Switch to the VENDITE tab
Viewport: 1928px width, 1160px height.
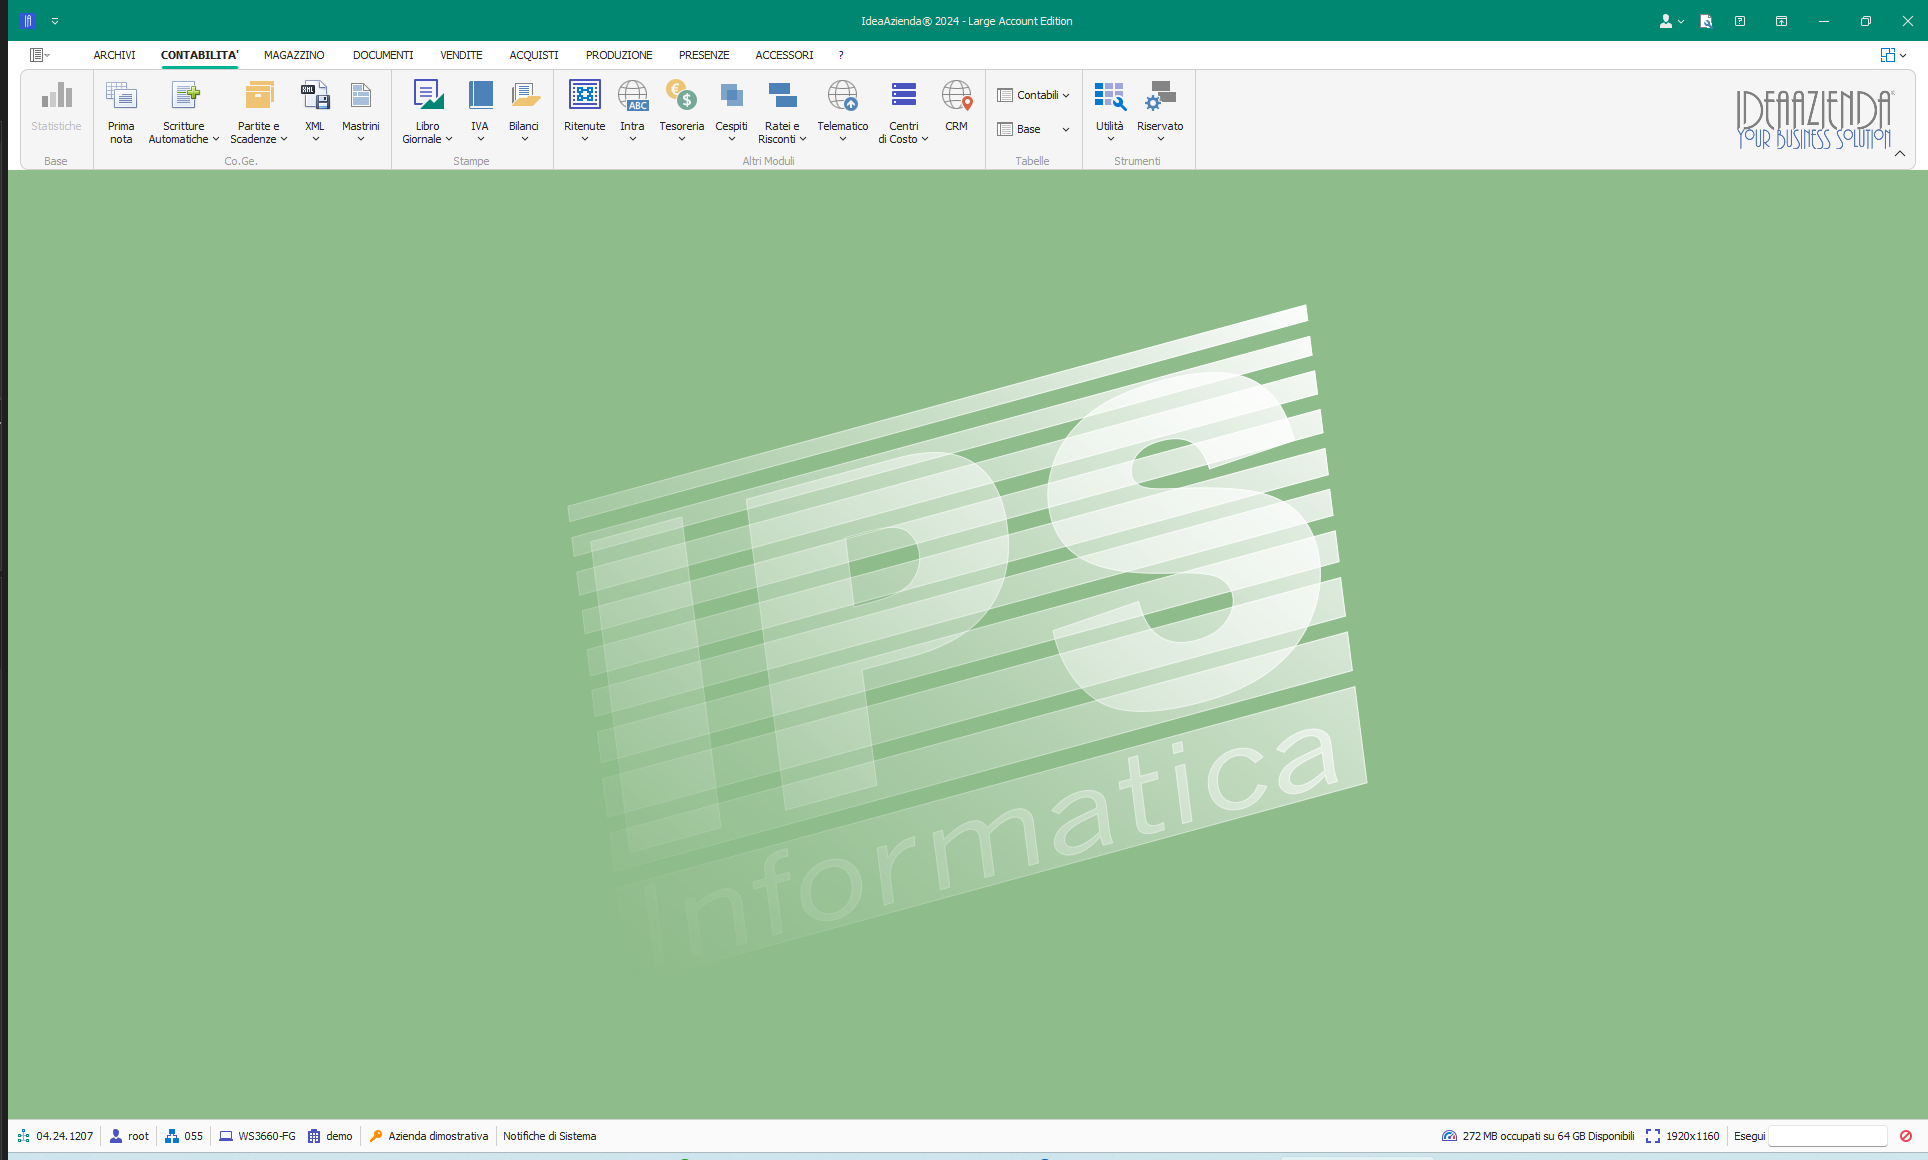tap(461, 55)
